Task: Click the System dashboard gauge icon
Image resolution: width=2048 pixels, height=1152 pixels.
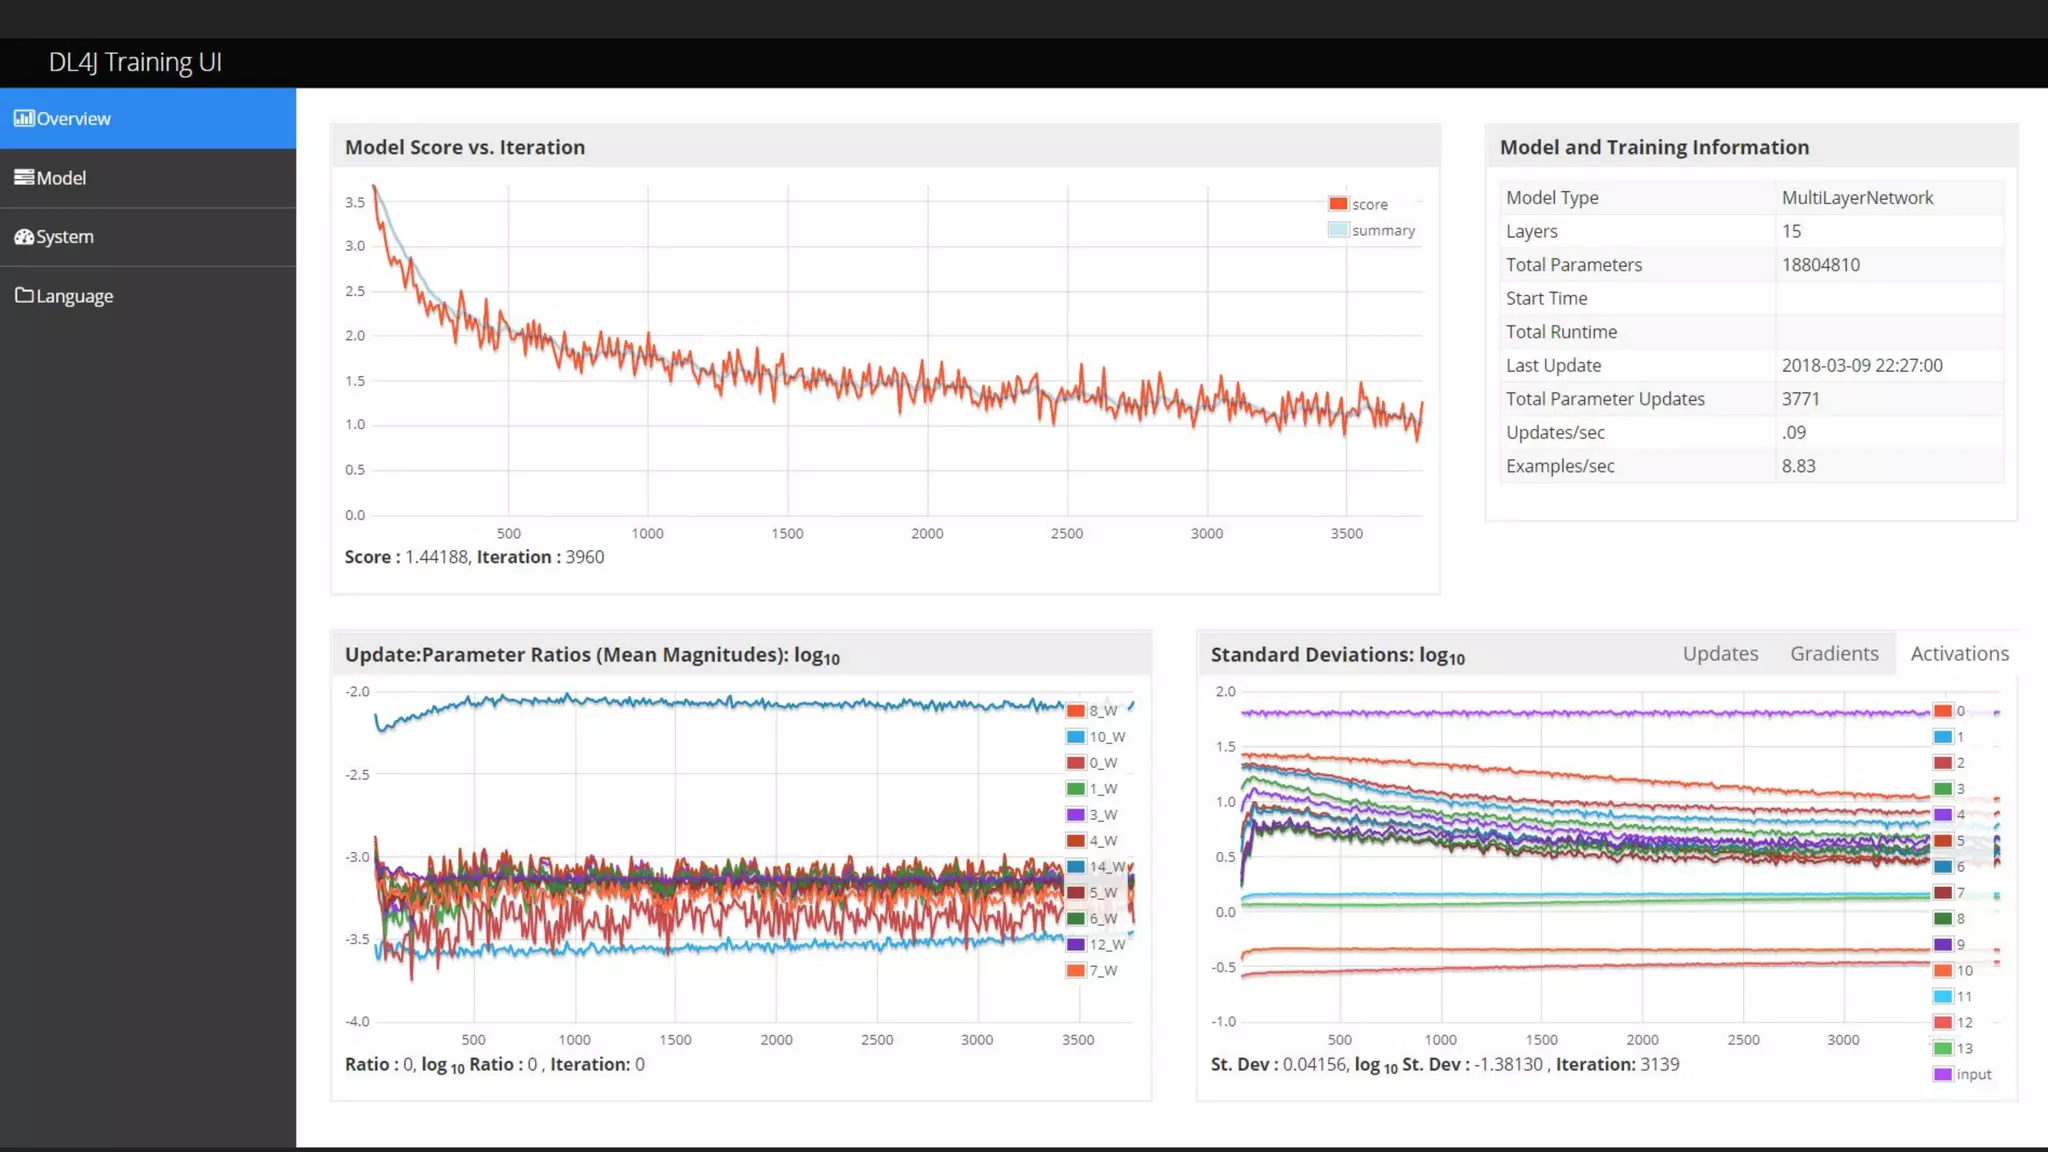Action: coord(23,237)
